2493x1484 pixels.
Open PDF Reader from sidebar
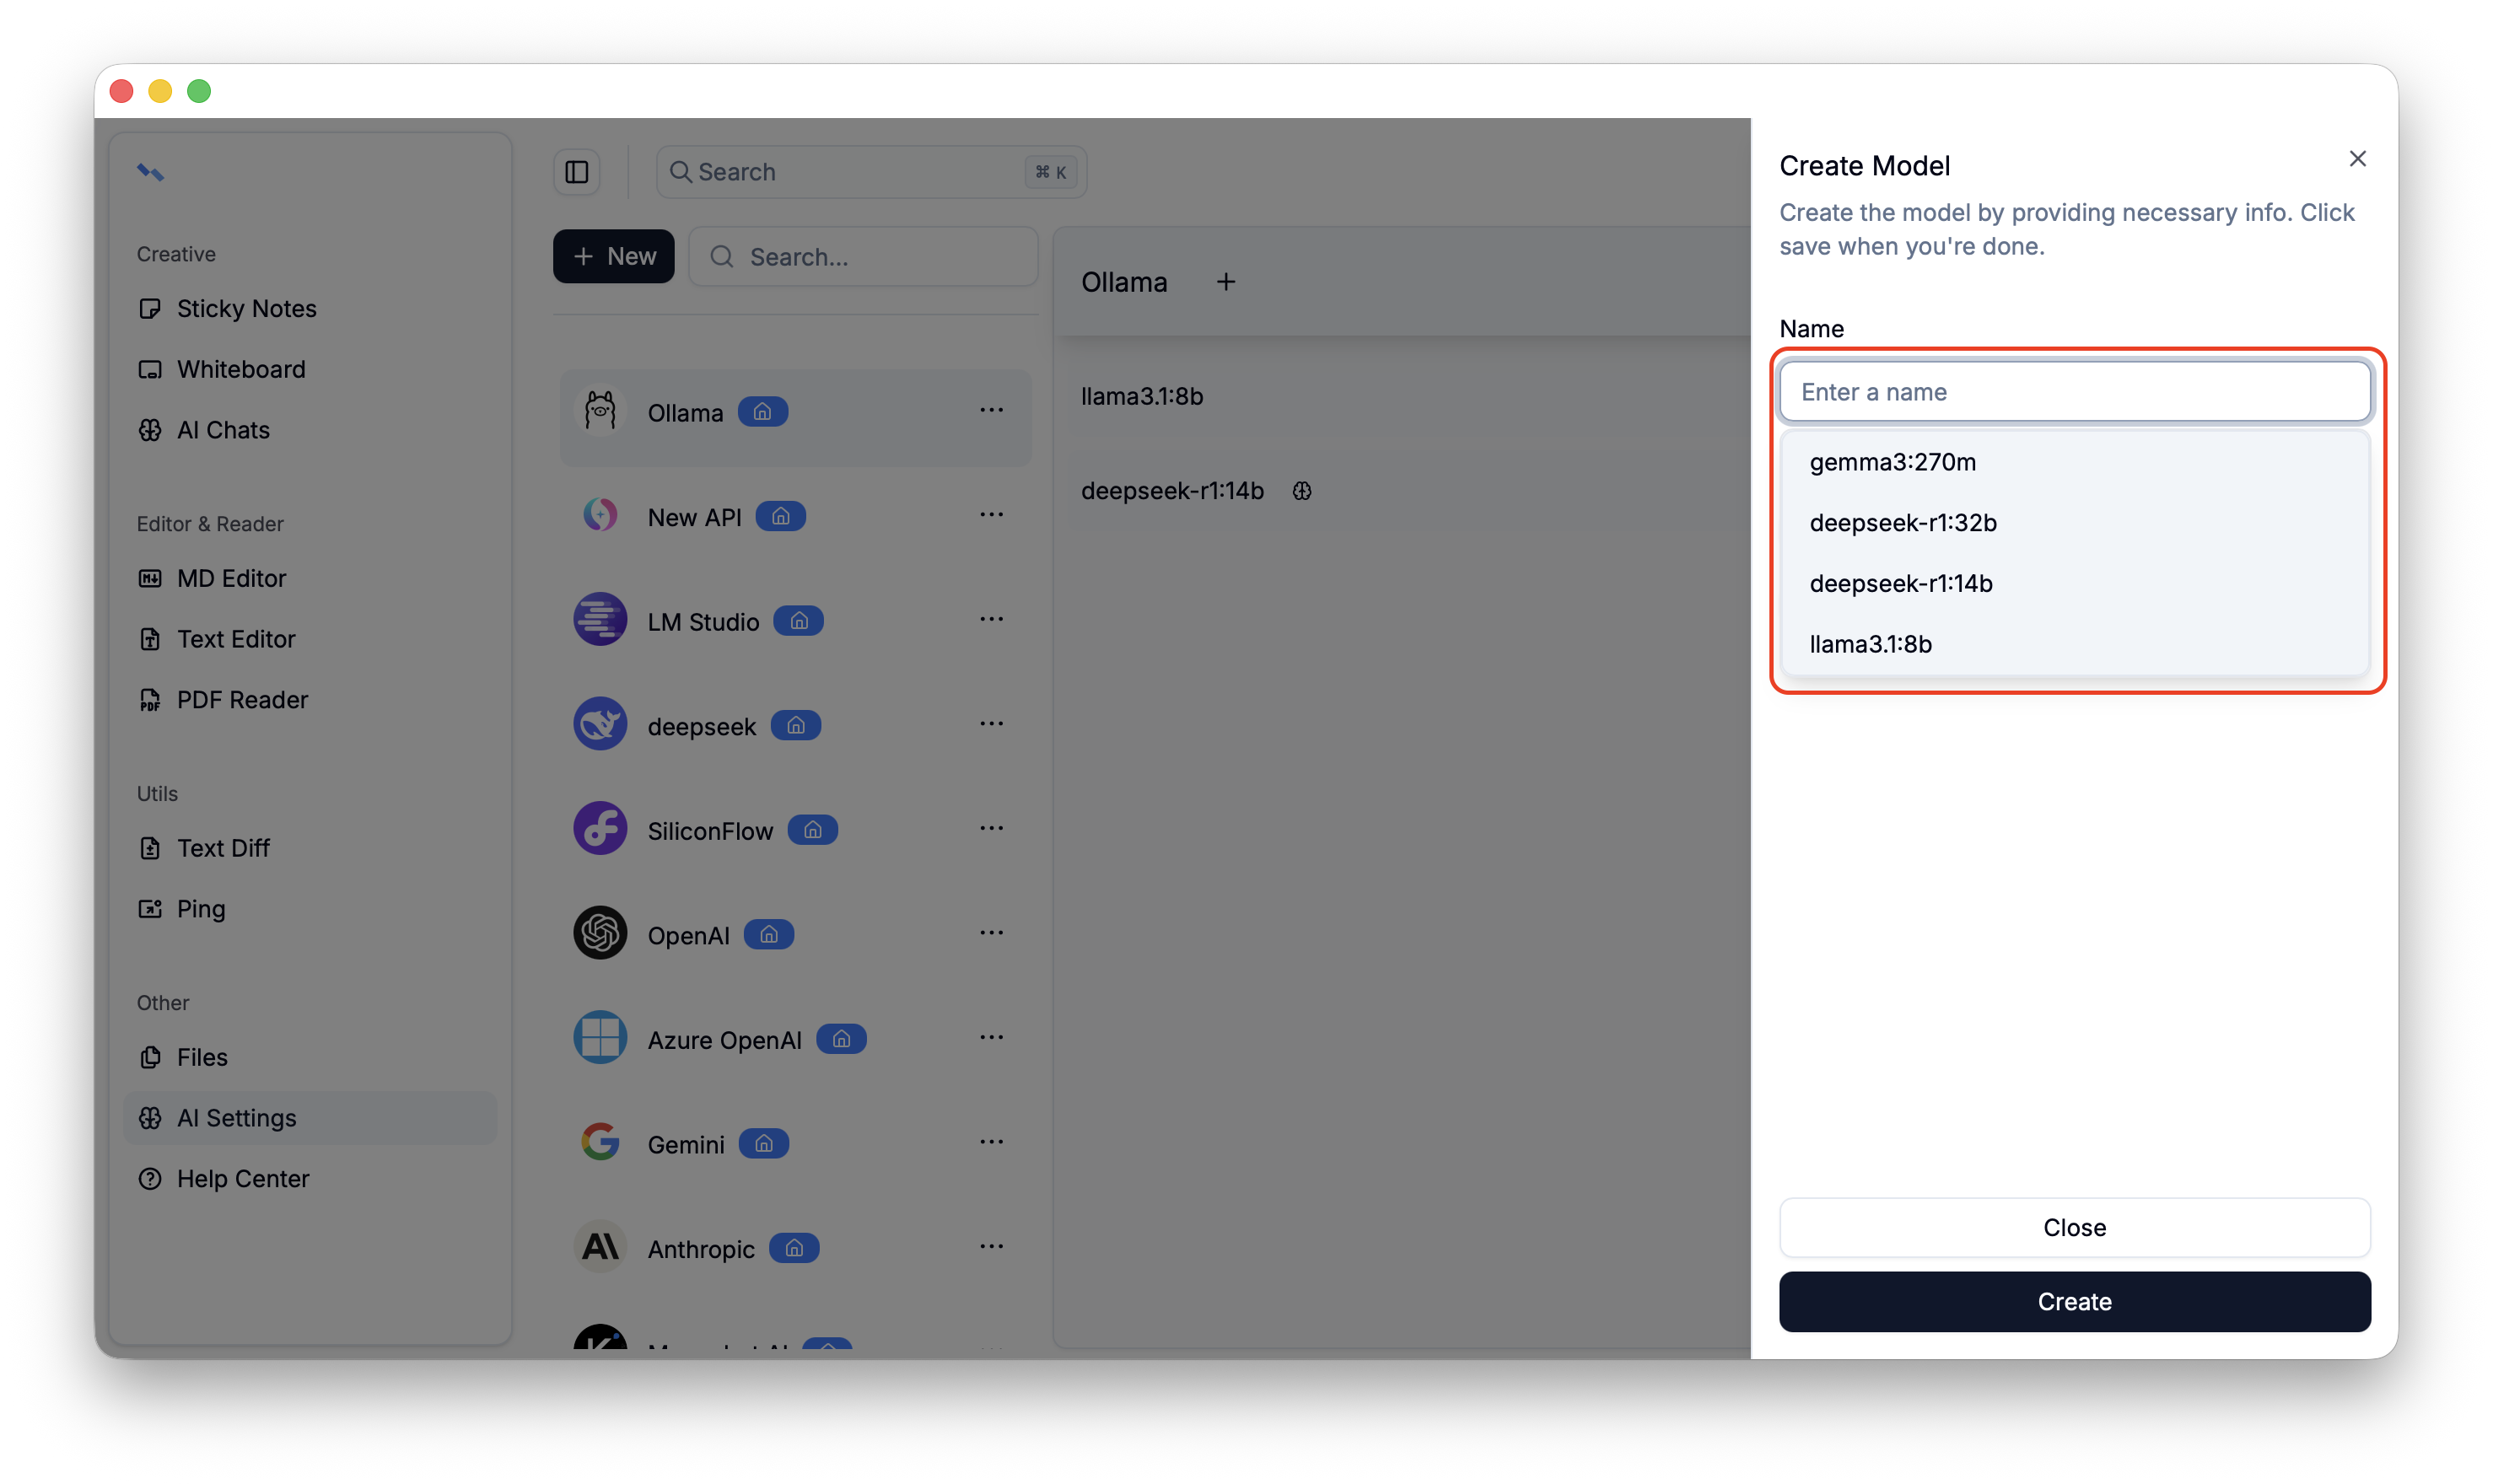[242, 700]
